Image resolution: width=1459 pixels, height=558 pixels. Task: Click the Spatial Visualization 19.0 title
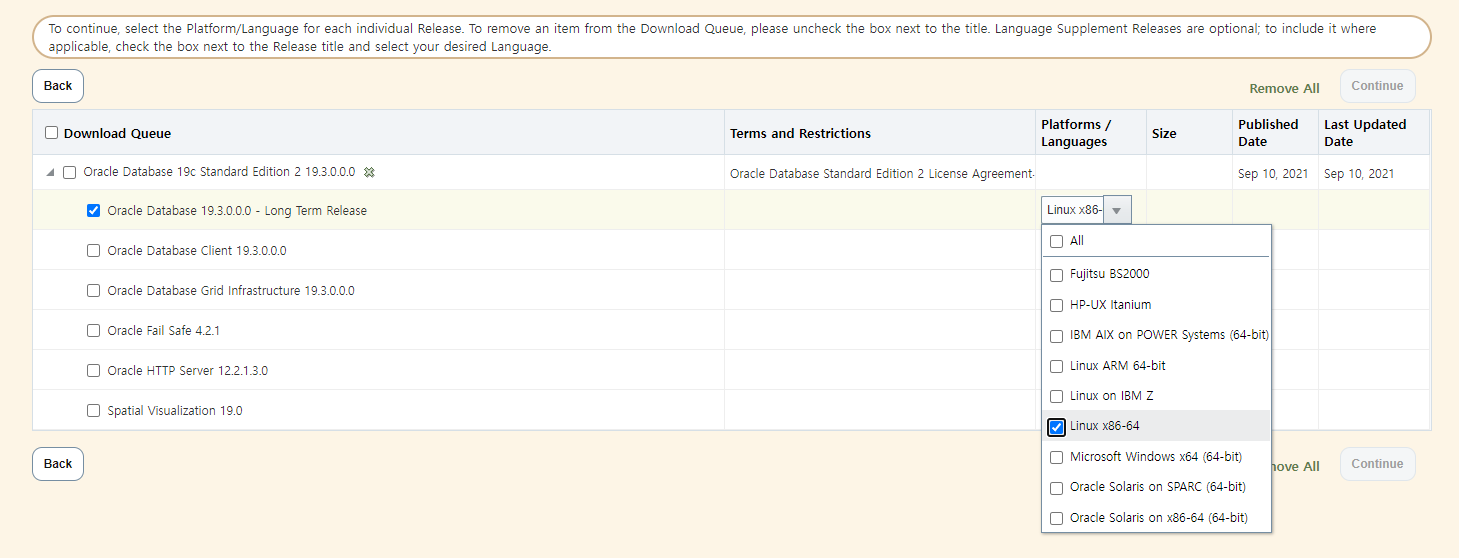tap(175, 411)
